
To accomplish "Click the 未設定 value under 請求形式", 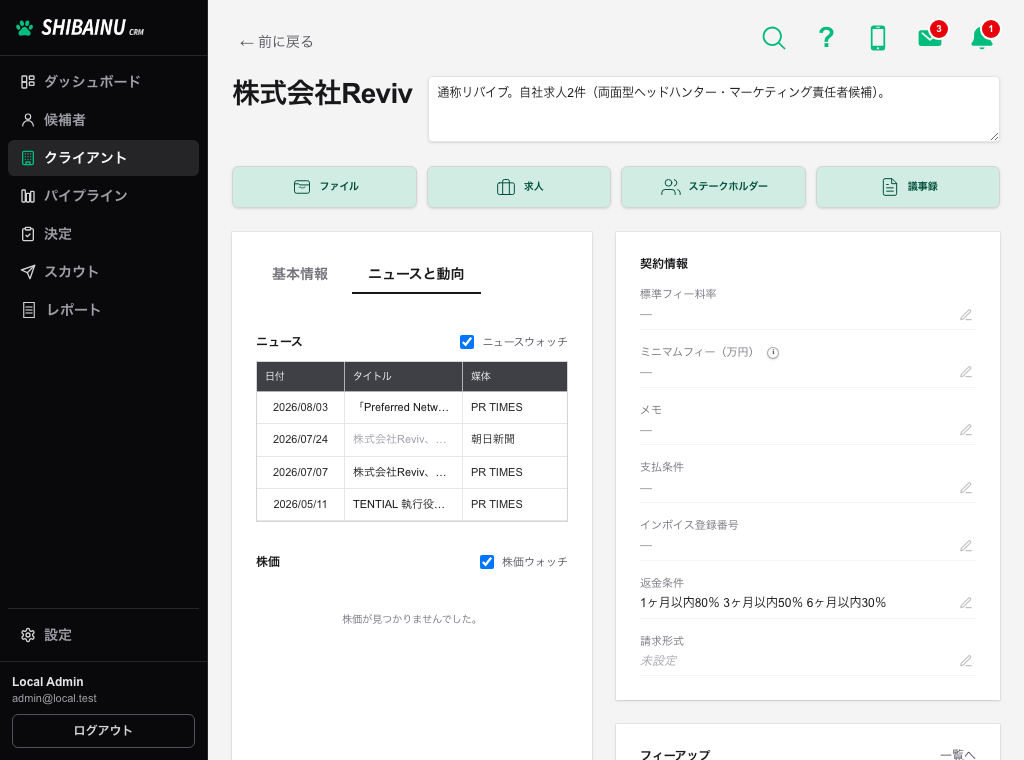I will (x=658, y=661).
